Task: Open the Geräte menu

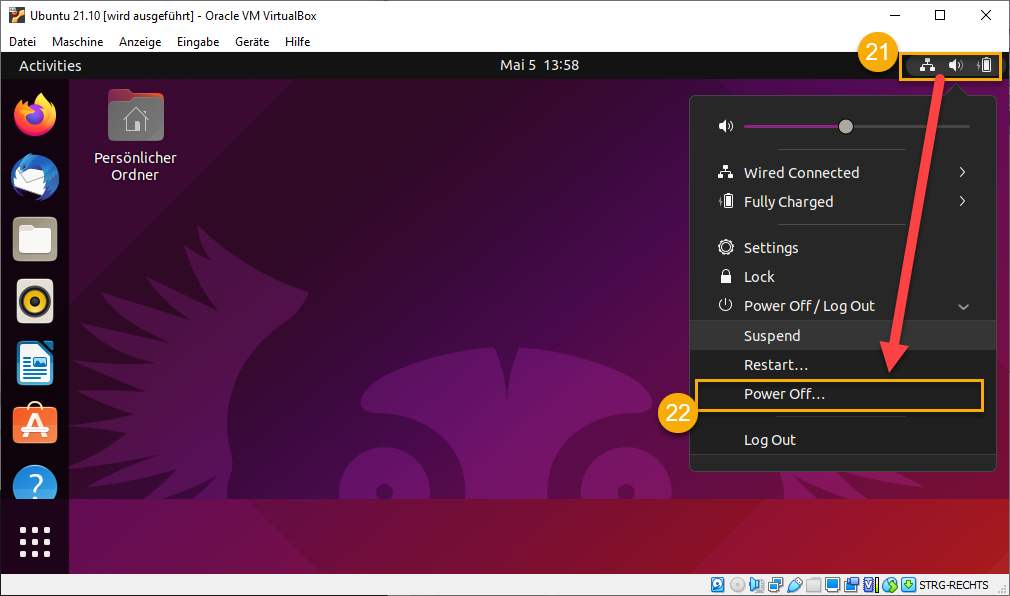Action: (x=252, y=41)
